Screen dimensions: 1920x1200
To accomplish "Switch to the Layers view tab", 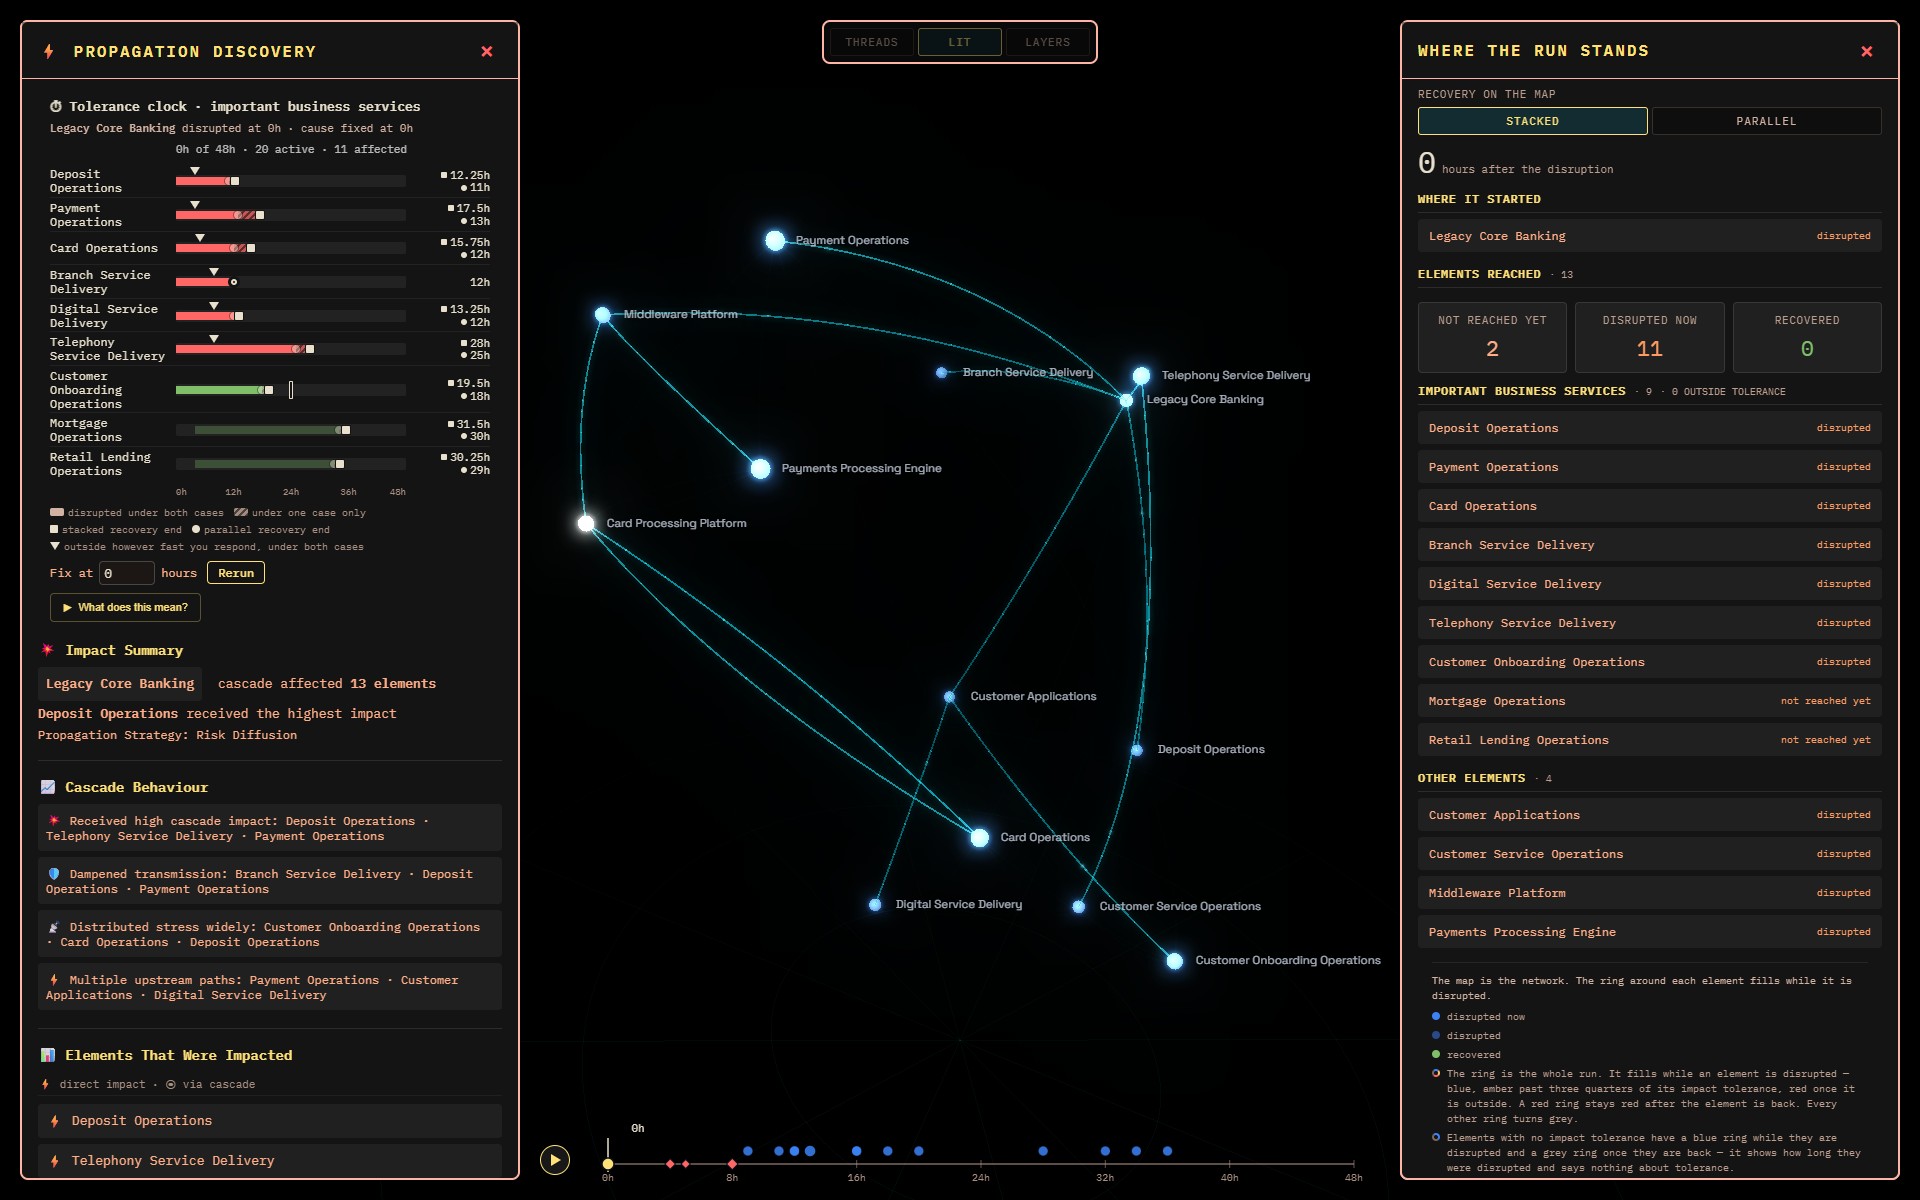I will click(x=1047, y=42).
